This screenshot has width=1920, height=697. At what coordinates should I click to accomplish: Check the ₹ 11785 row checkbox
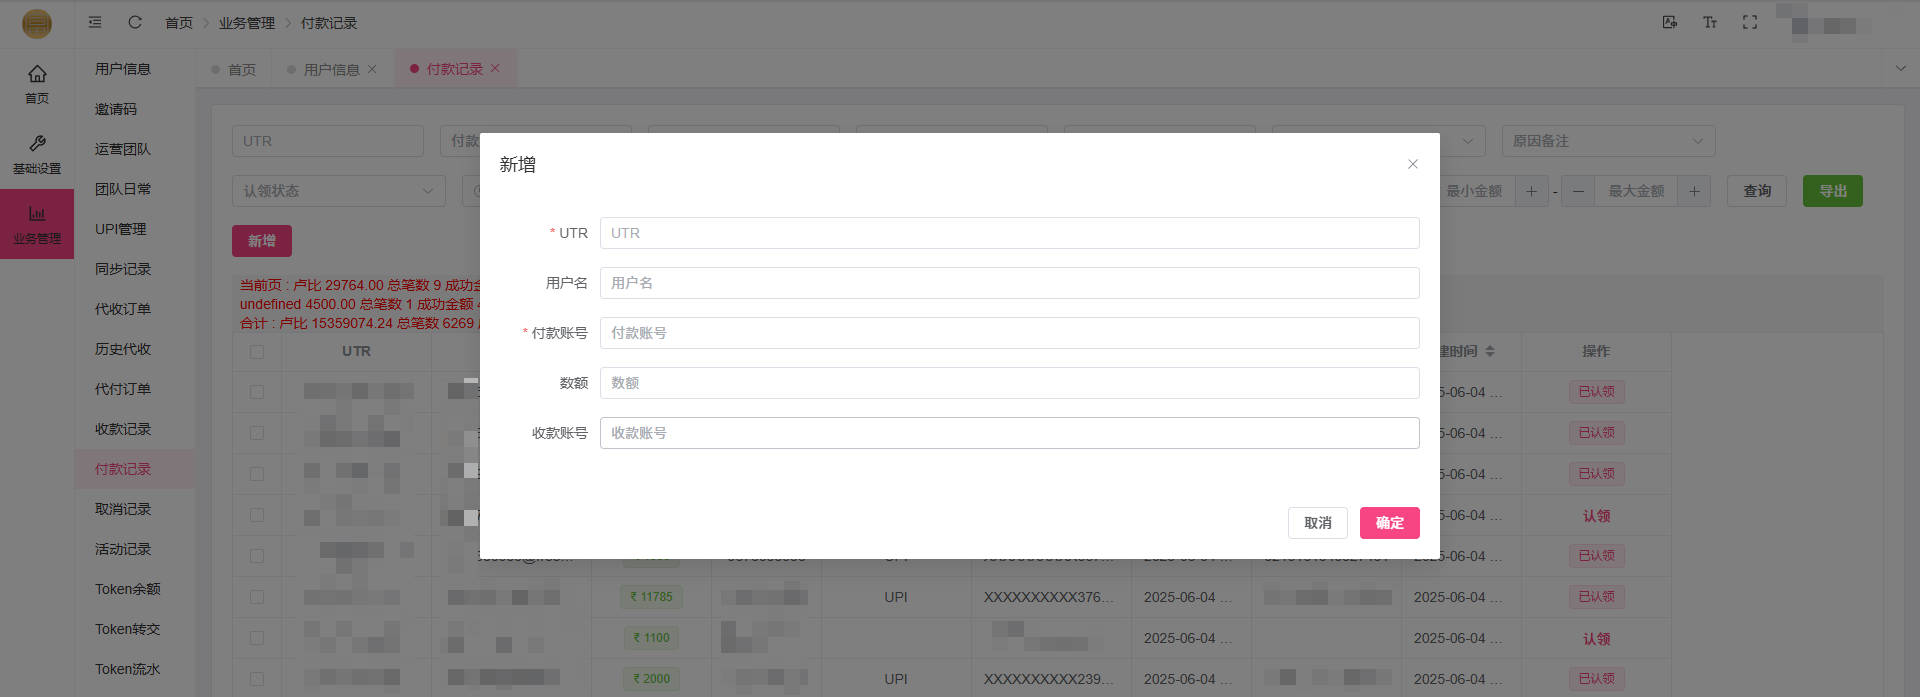257,597
